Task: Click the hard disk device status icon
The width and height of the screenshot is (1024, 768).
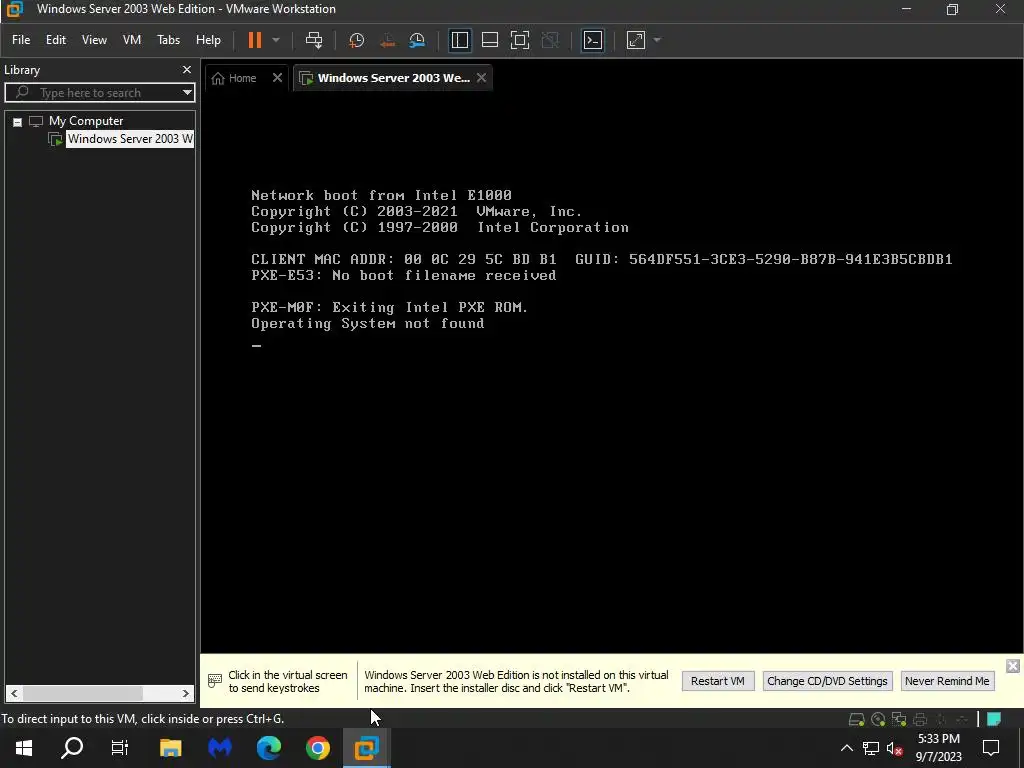Action: coord(856,720)
